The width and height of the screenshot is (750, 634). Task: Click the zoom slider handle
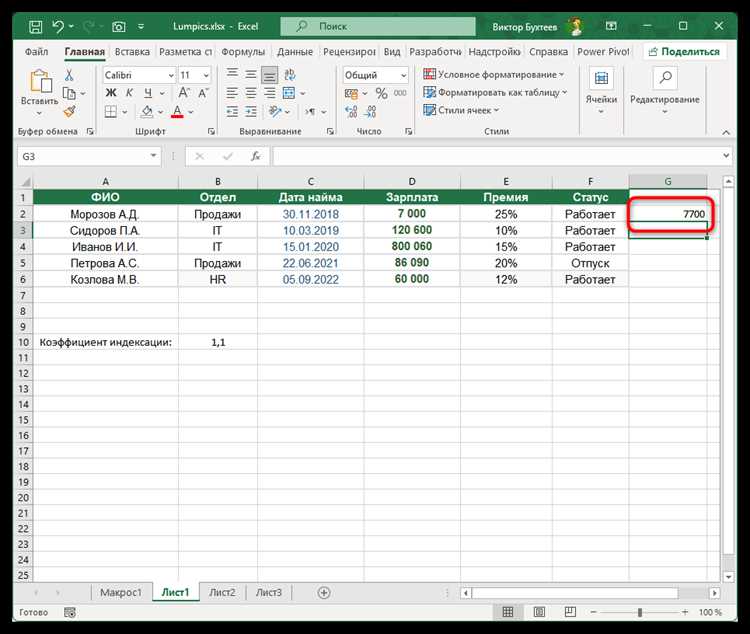point(640,612)
